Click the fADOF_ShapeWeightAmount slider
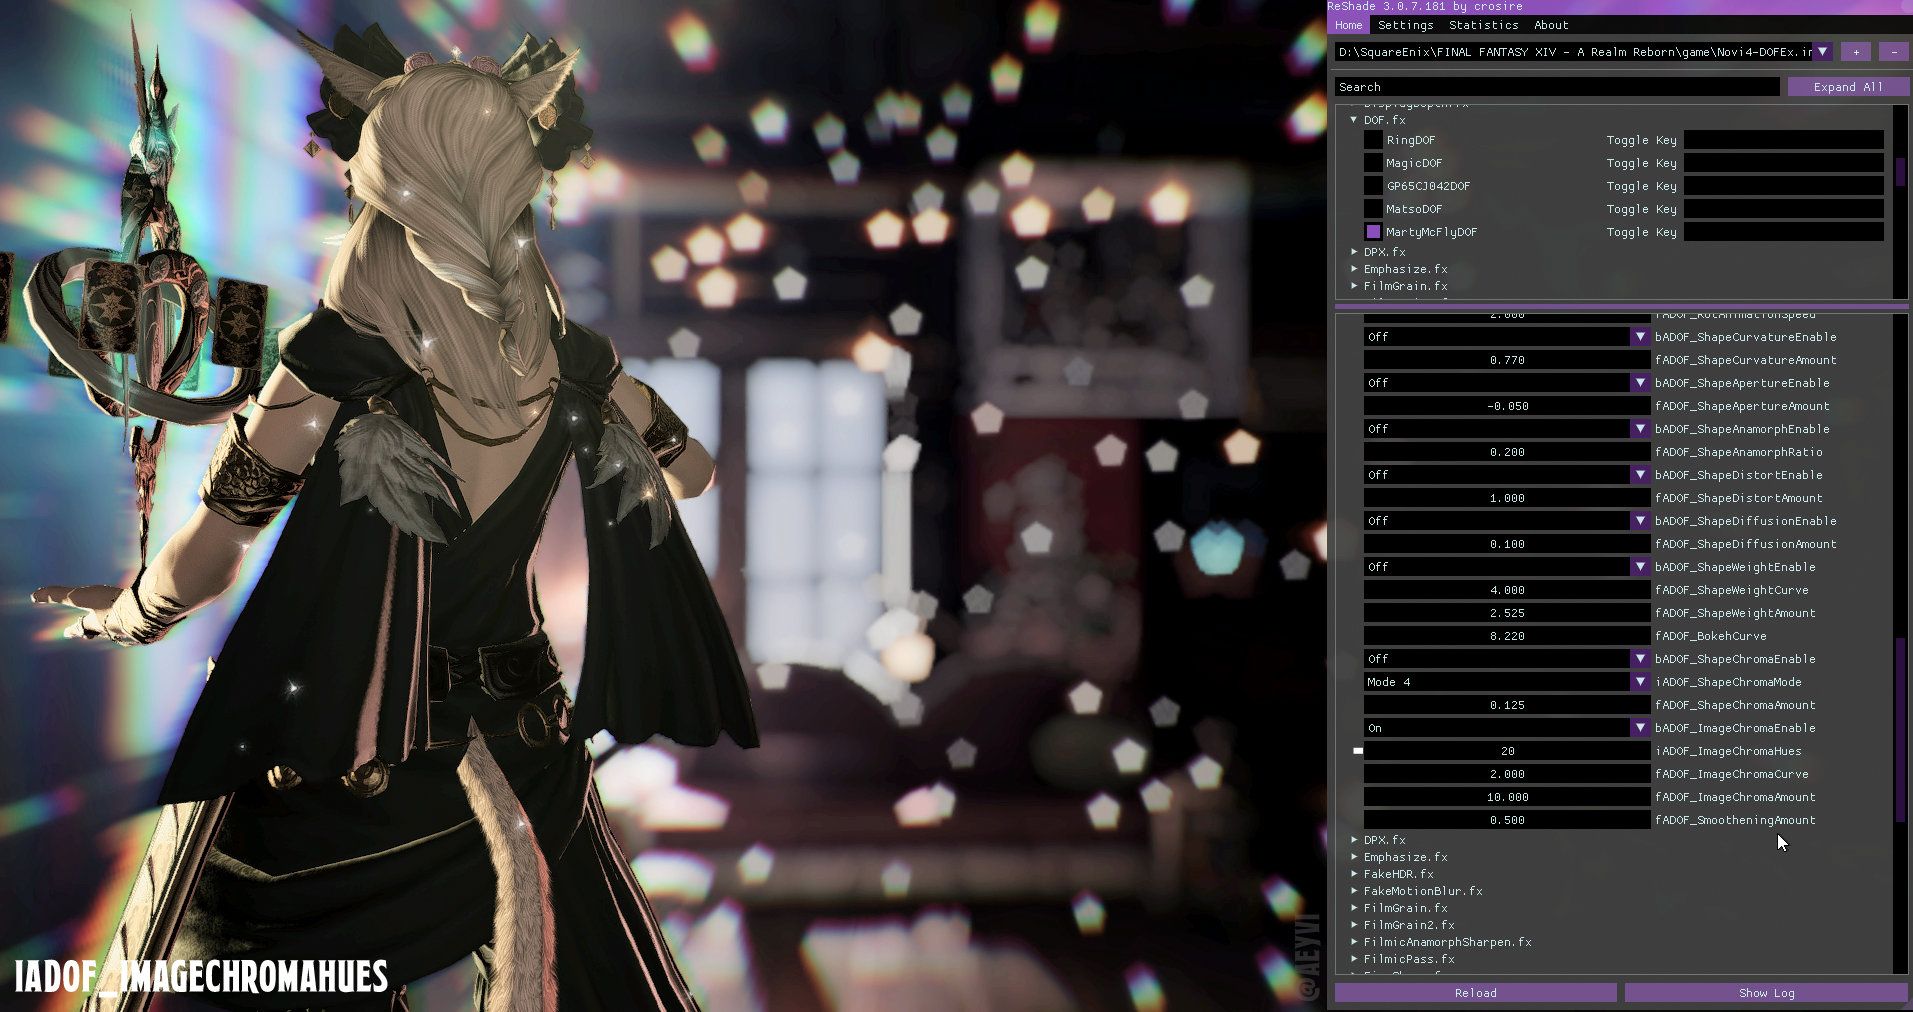The width and height of the screenshot is (1913, 1012). tap(1507, 613)
